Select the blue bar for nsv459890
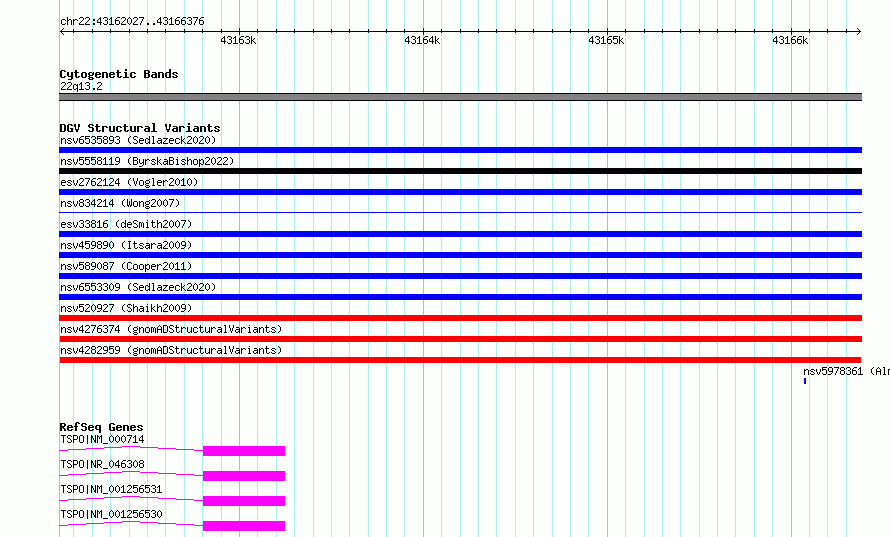Image resolution: width=890 pixels, height=537 pixels. click(460, 255)
